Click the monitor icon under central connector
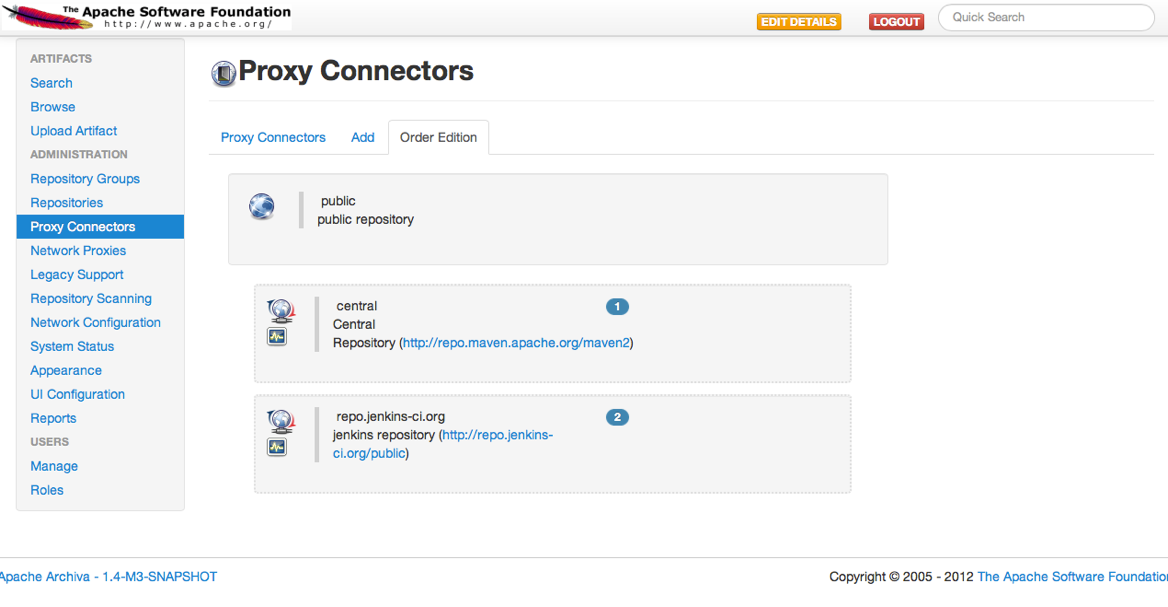 [277, 337]
